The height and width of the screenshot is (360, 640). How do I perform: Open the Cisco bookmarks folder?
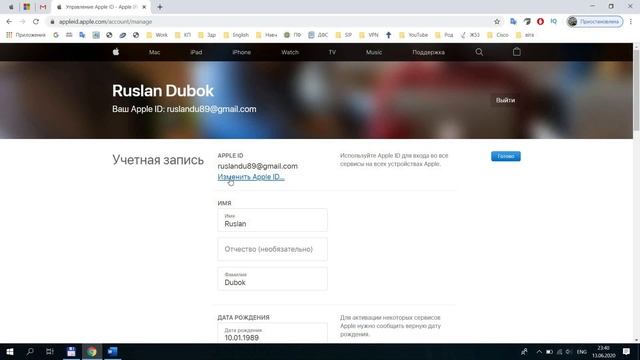(x=498, y=35)
